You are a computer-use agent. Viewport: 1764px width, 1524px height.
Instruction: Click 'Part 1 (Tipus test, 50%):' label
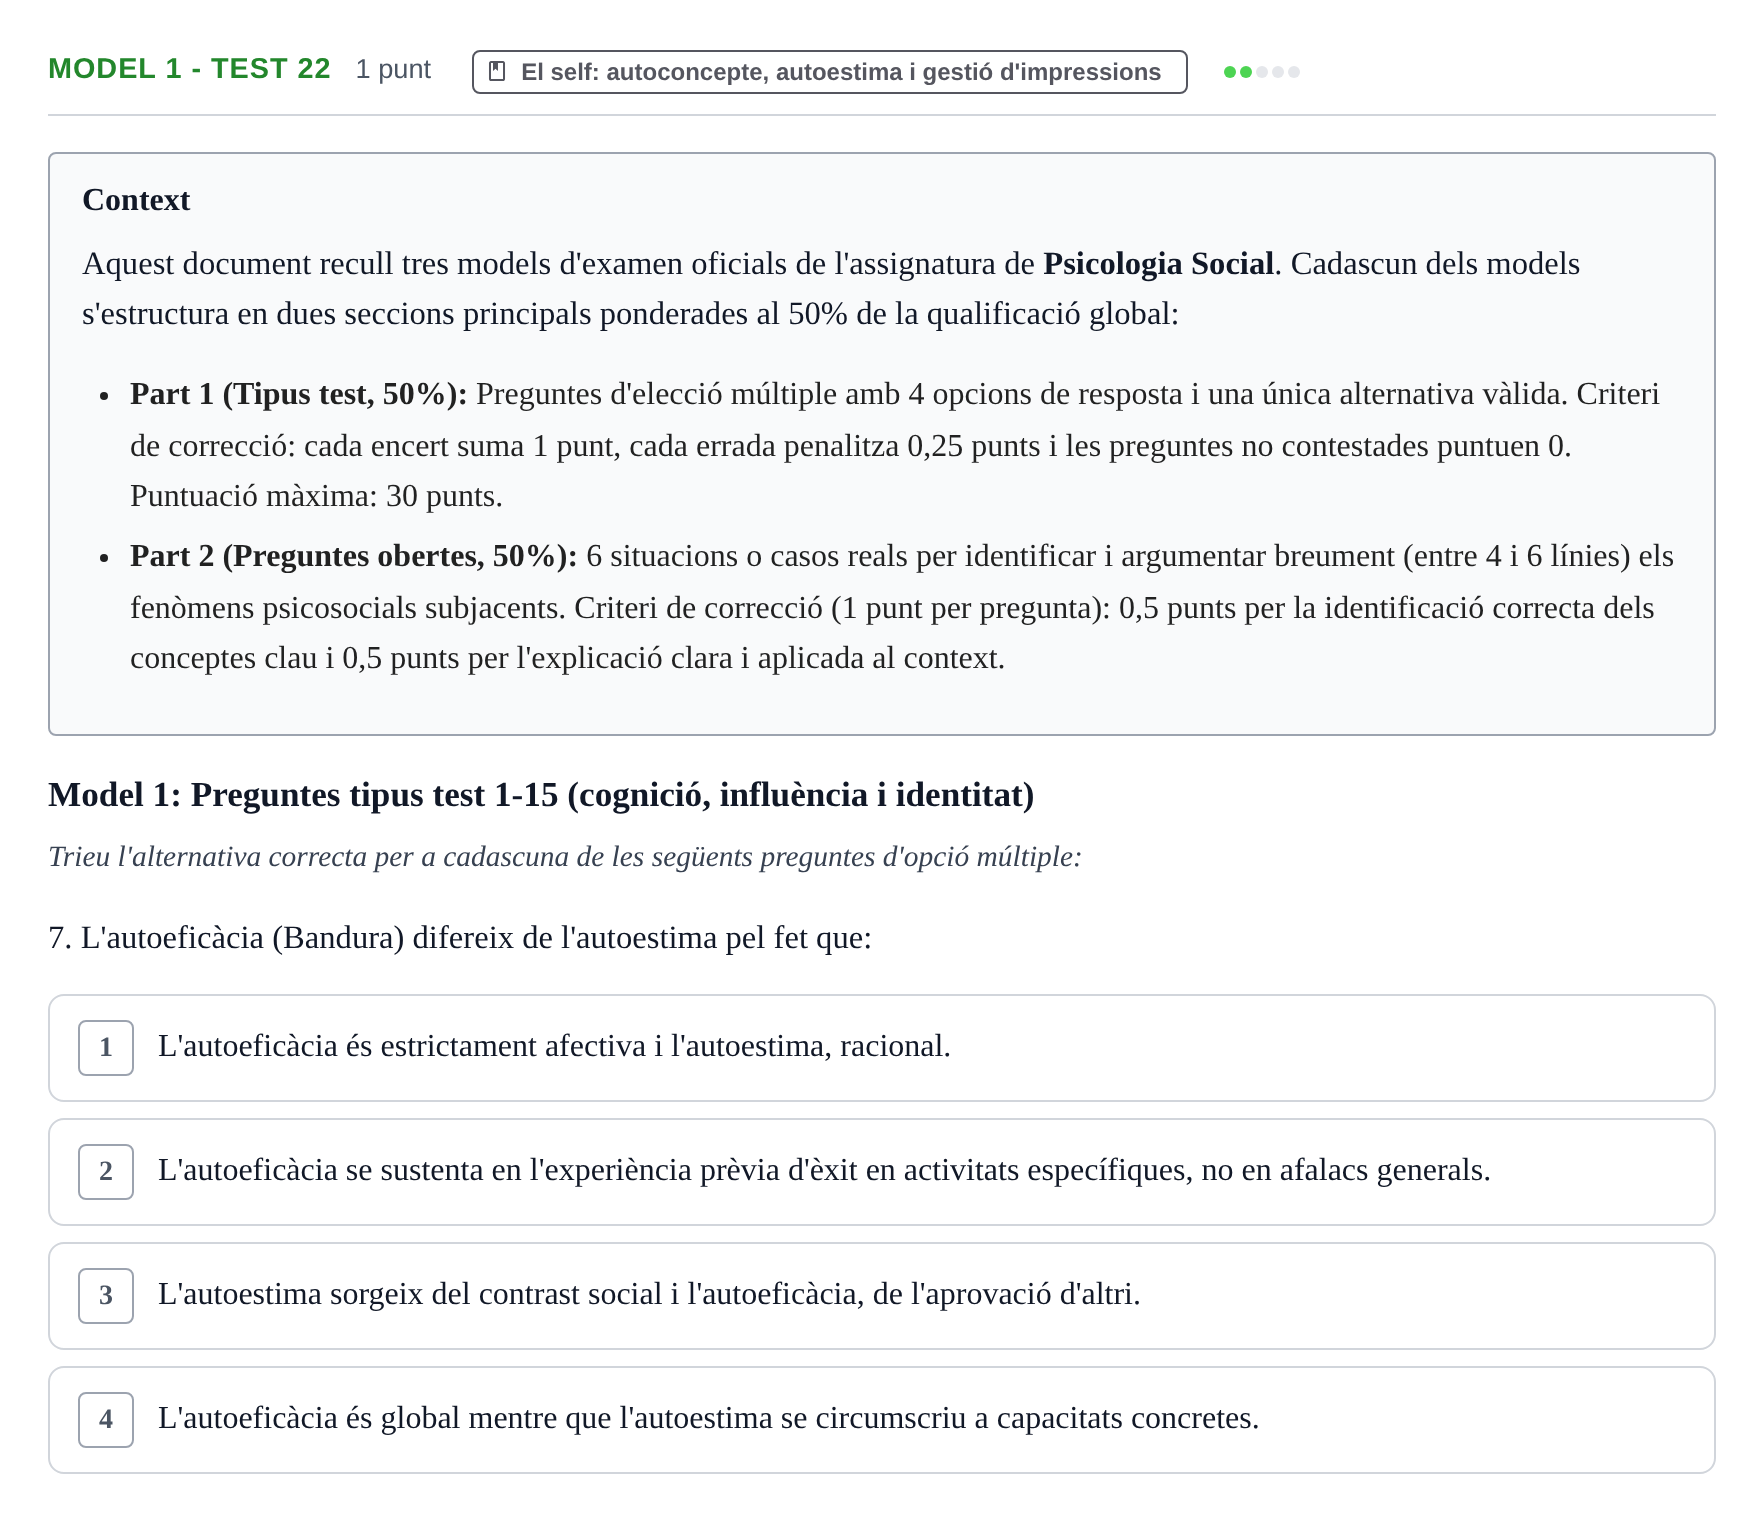coord(298,394)
